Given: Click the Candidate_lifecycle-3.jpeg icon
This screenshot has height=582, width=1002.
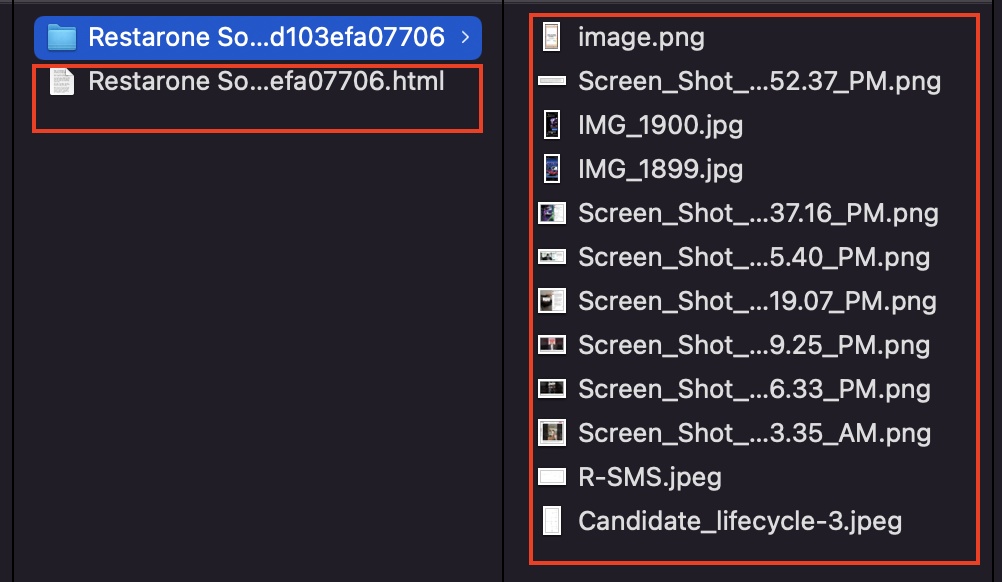Looking at the screenshot, I should point(552,520).
